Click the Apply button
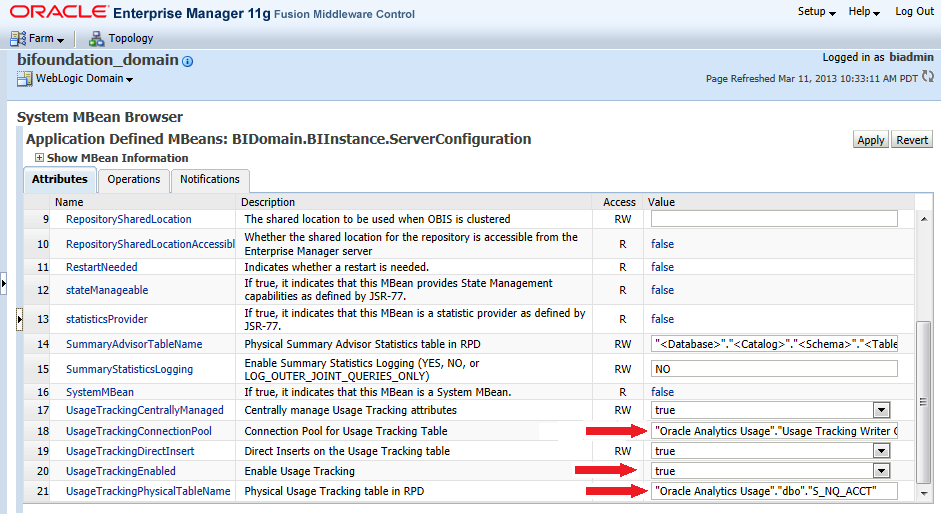Image resolution: width=941 pixels, height=514 pixels. (x=871, y=140)
